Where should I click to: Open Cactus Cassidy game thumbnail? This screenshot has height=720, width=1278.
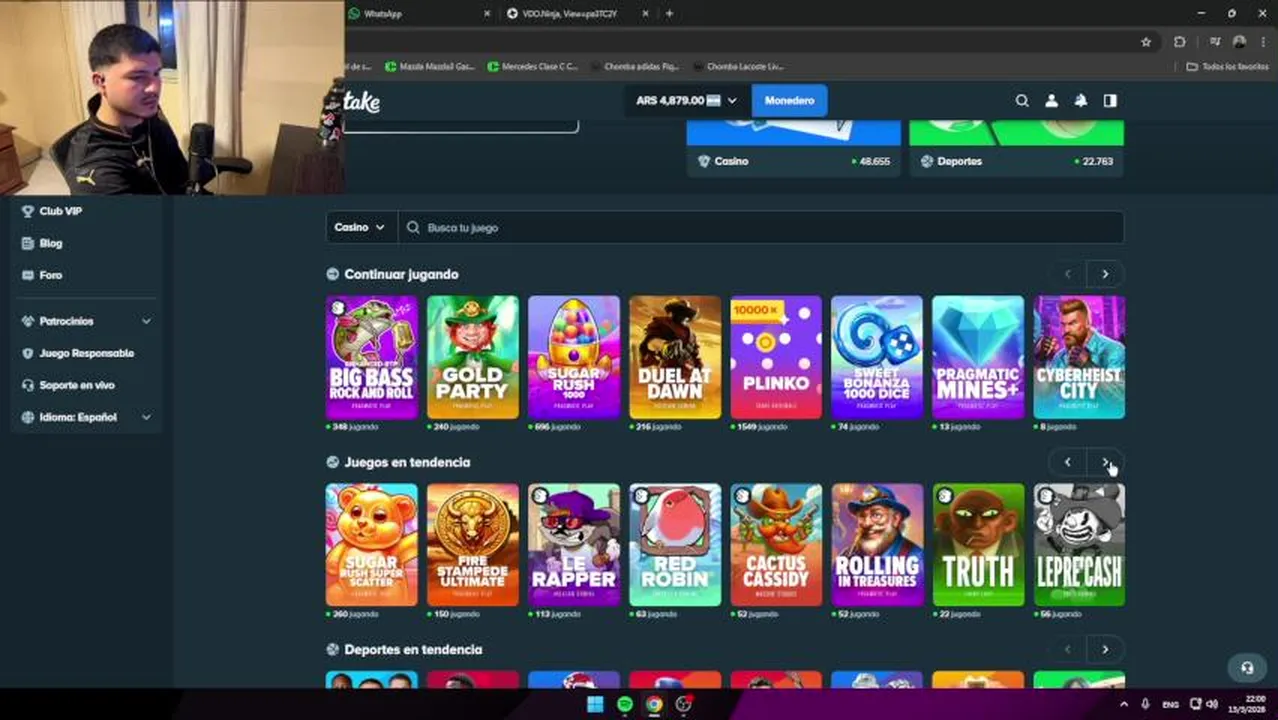click(776, 545)
